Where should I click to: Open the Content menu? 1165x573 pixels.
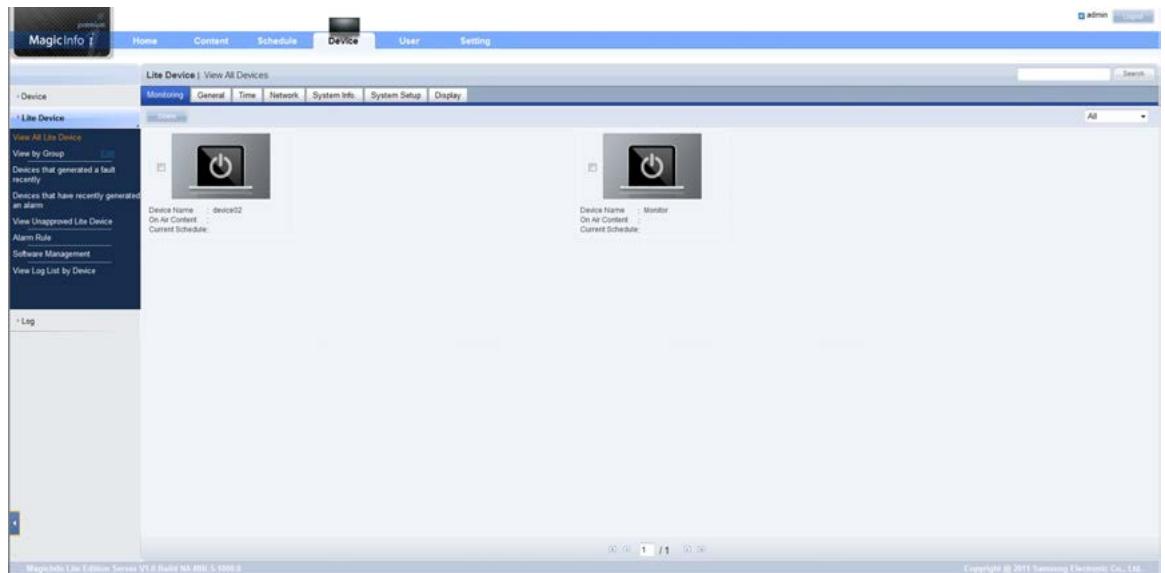coord(210,42)
